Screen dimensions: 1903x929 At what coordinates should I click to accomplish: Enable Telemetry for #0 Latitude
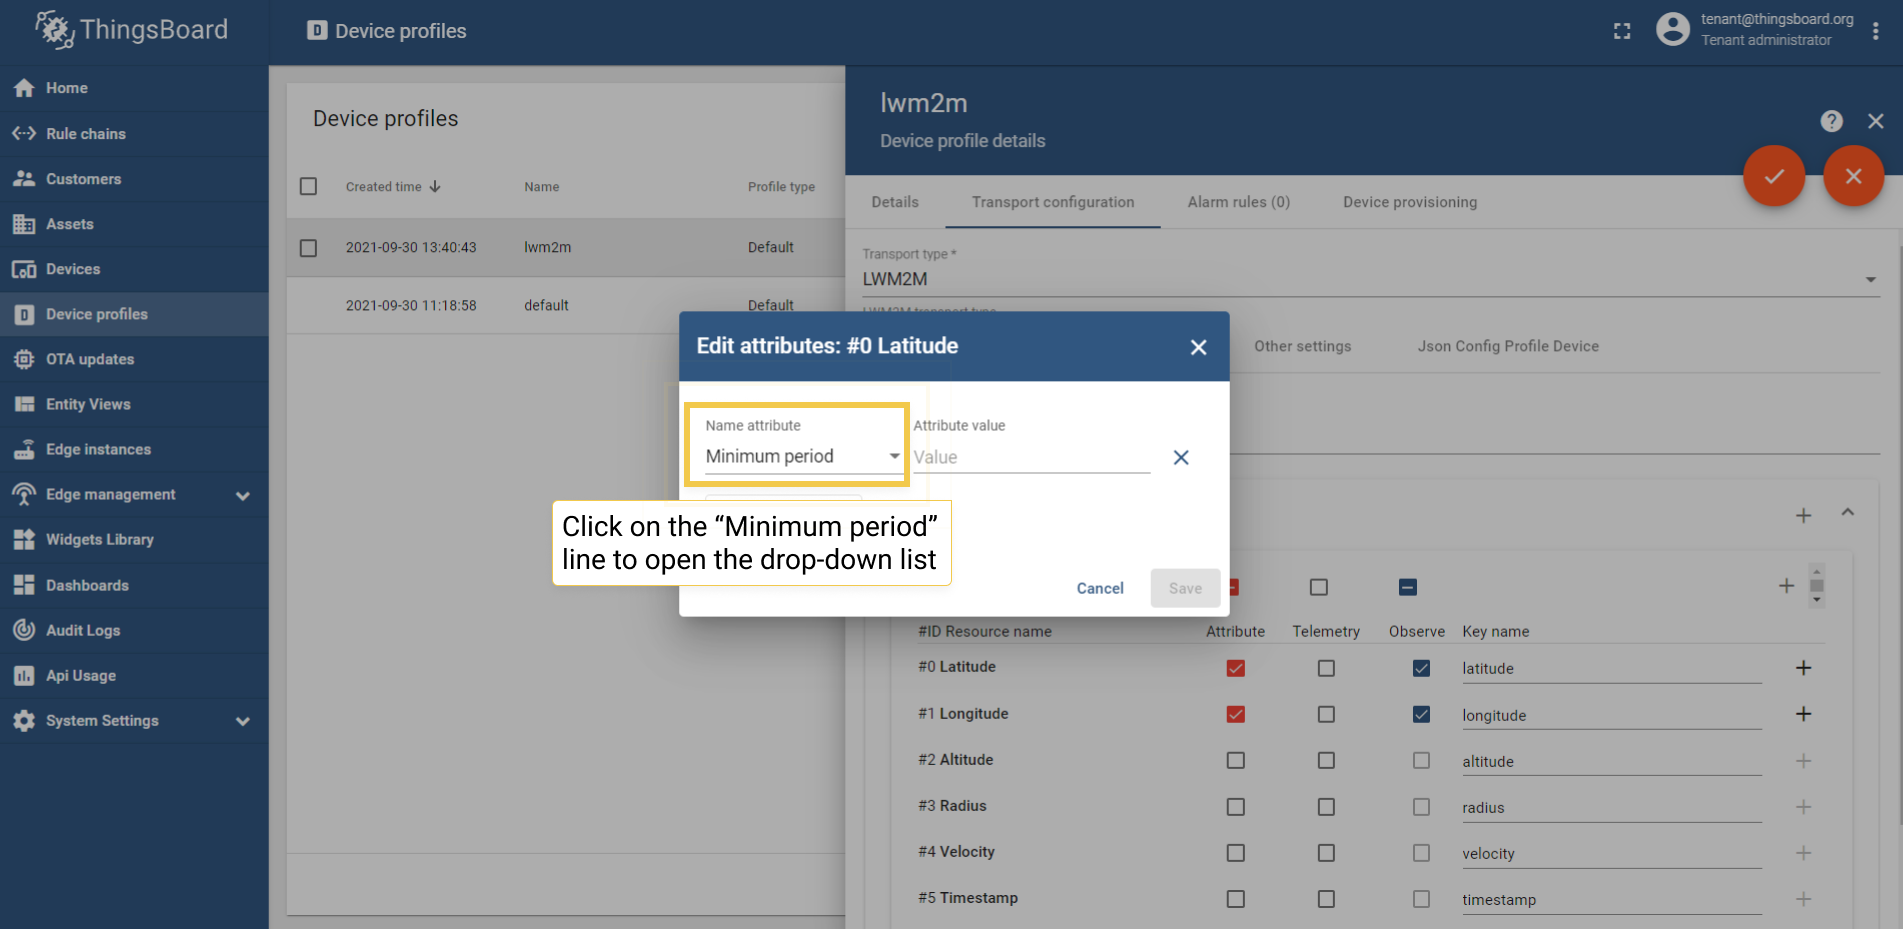coord(1326,668)
